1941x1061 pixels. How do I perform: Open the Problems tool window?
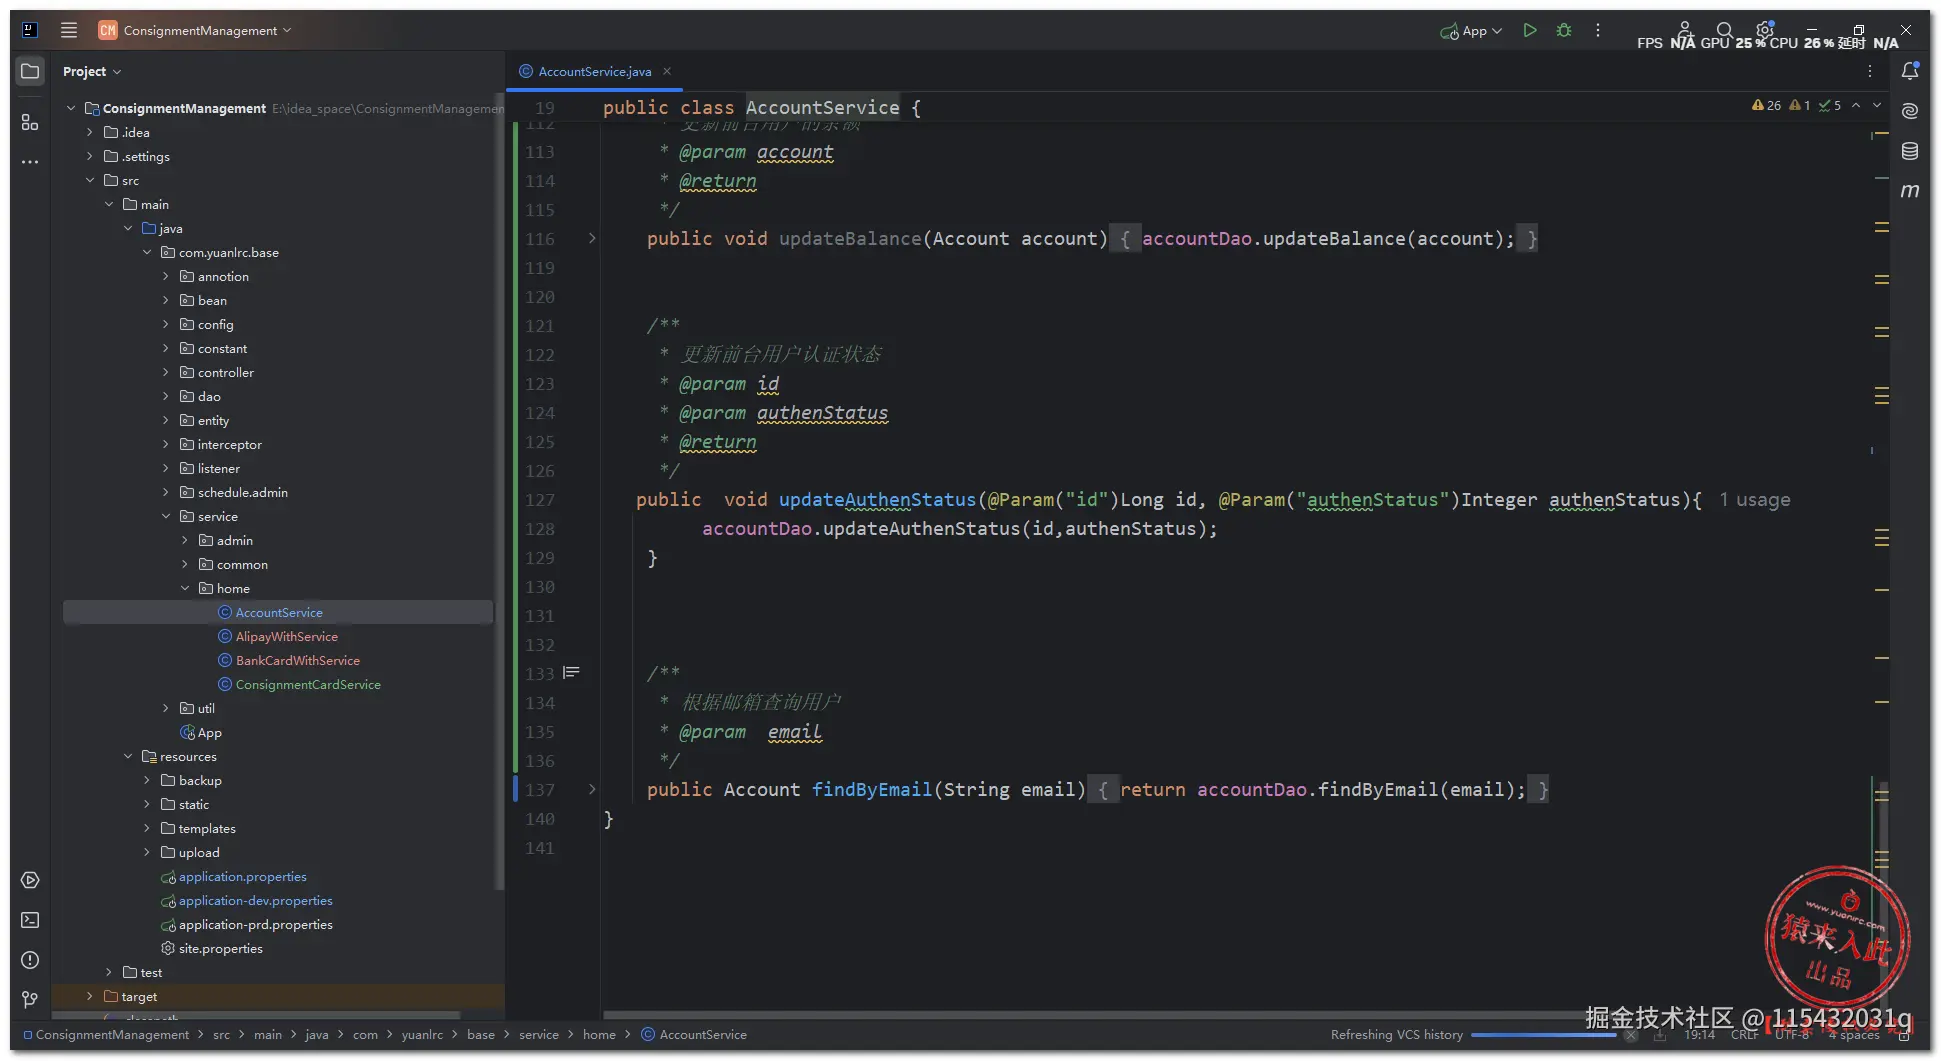click(30, 960)
